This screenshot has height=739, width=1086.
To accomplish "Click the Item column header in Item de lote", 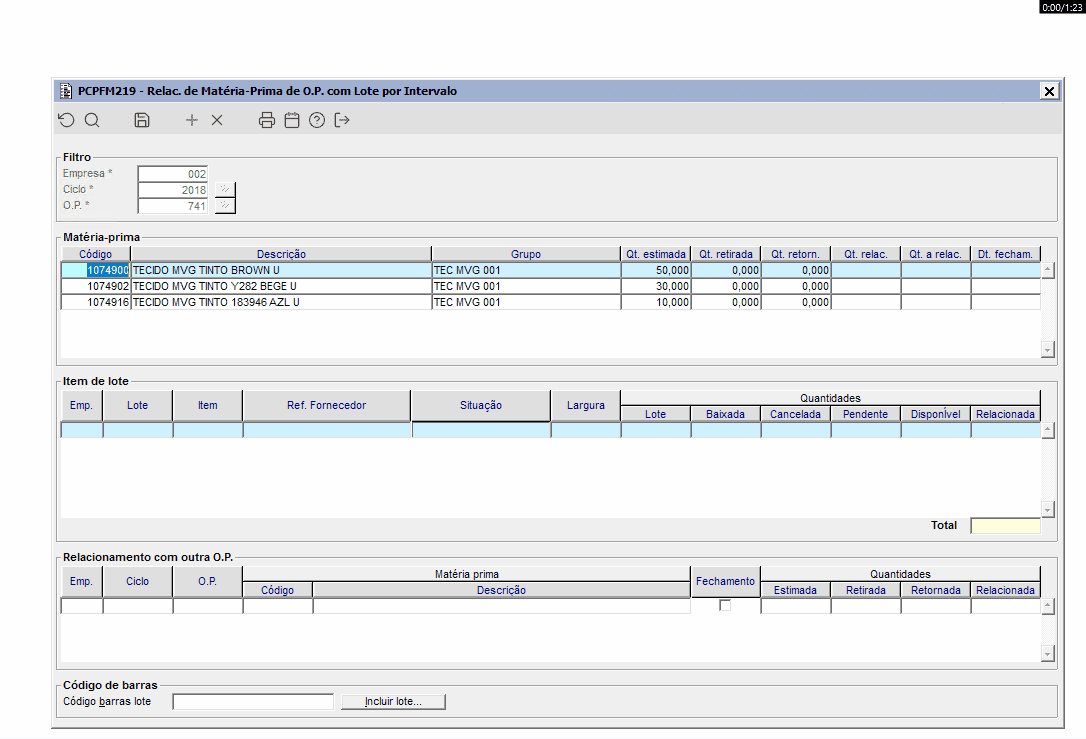I will (x=208, y=405).
